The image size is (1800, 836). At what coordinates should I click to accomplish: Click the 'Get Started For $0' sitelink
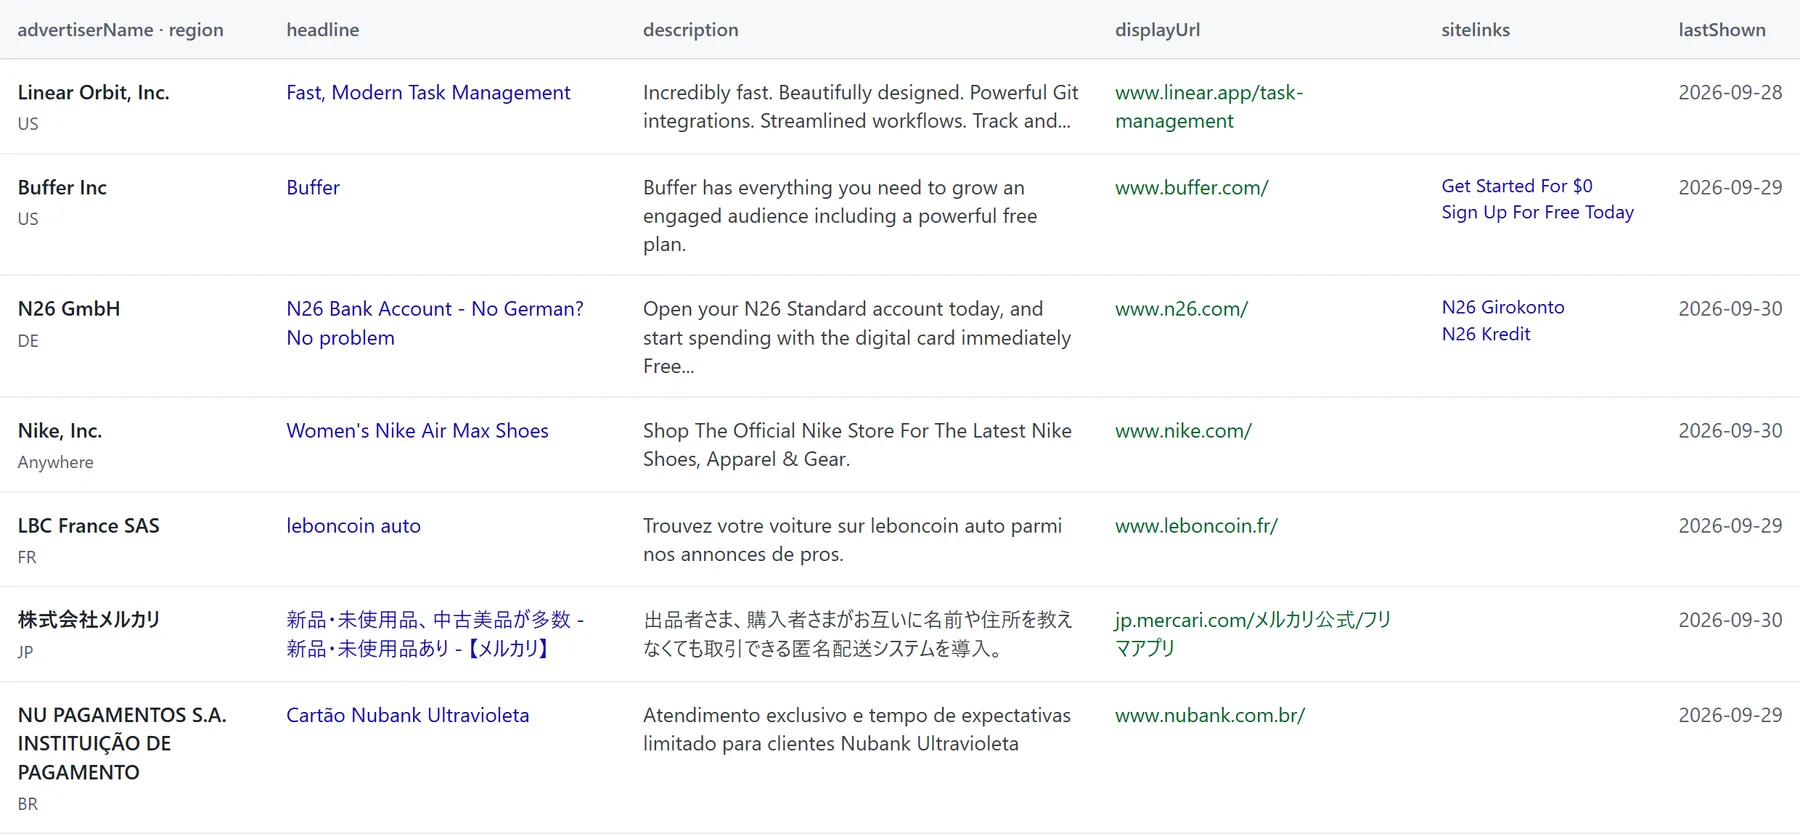pyautogui.click(x=1517, y=186)
